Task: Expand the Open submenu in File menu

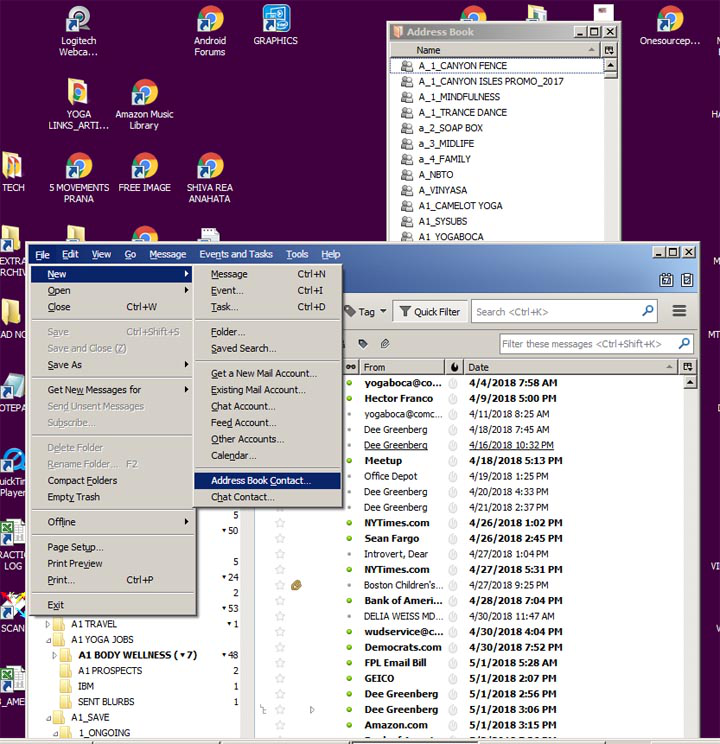Action: (112, 290)
